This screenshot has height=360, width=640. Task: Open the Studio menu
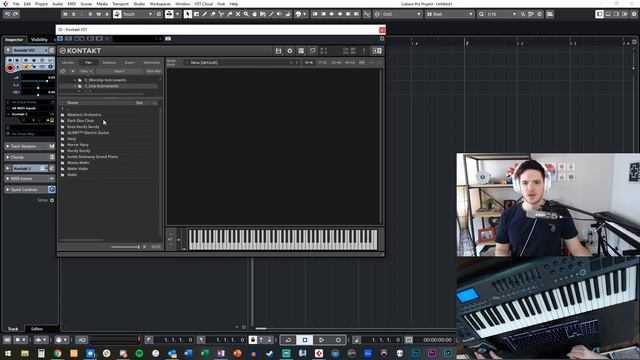pos(139,4)
